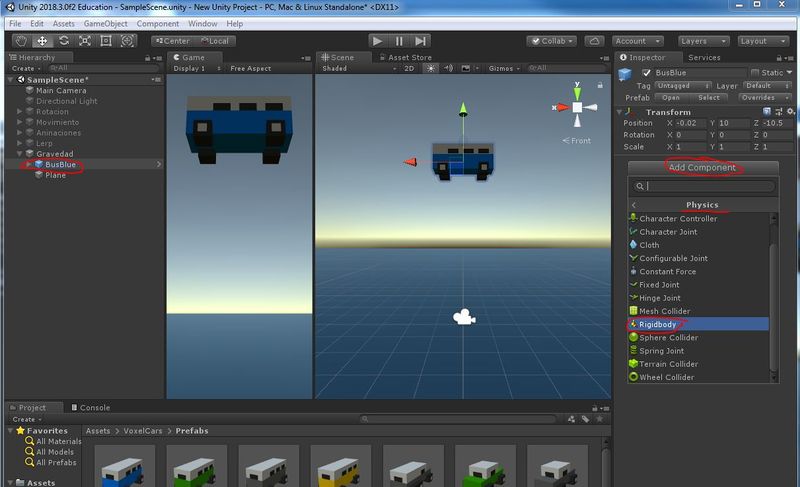Open Transform presets slider icon
The image size is (800, 487).
pos(779,112)
